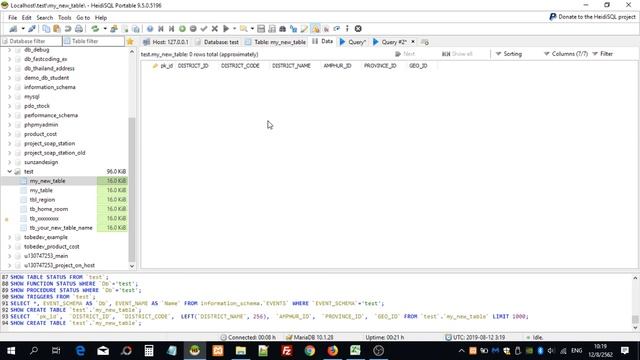Switch to Table: my_new_table tab

276,42
